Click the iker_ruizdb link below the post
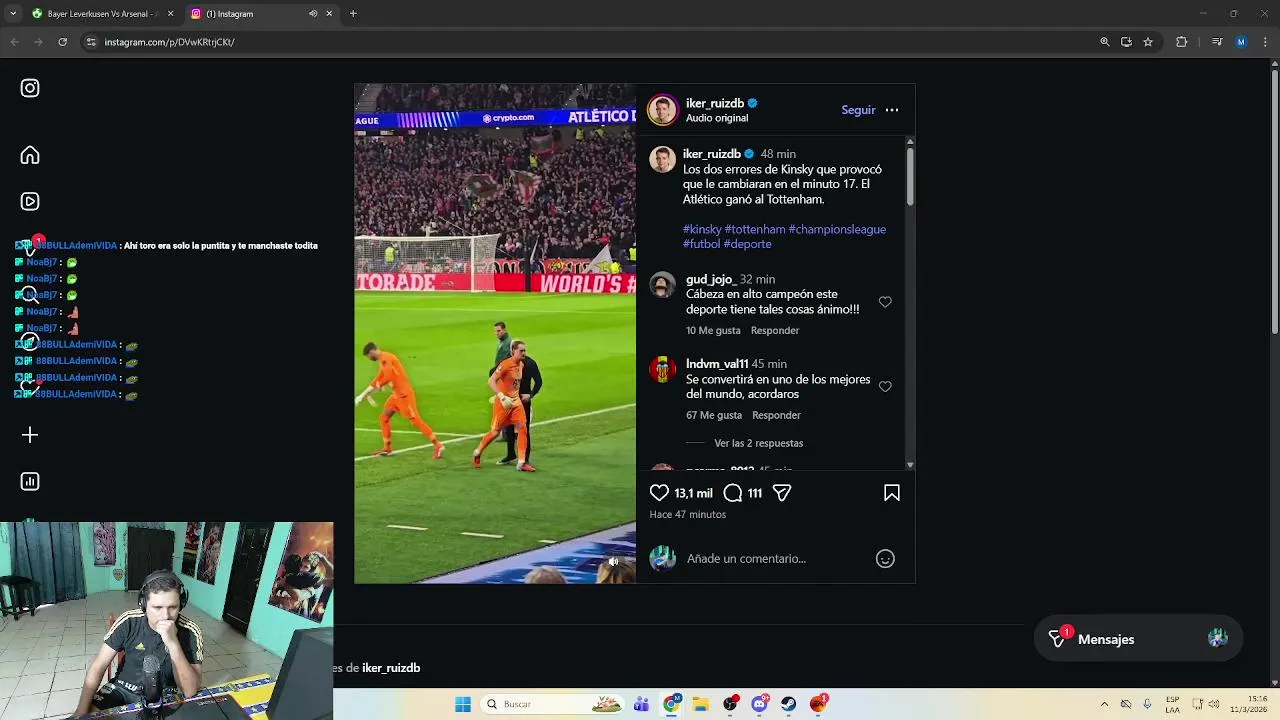The image size is (1280, 720). coord(391,668)
